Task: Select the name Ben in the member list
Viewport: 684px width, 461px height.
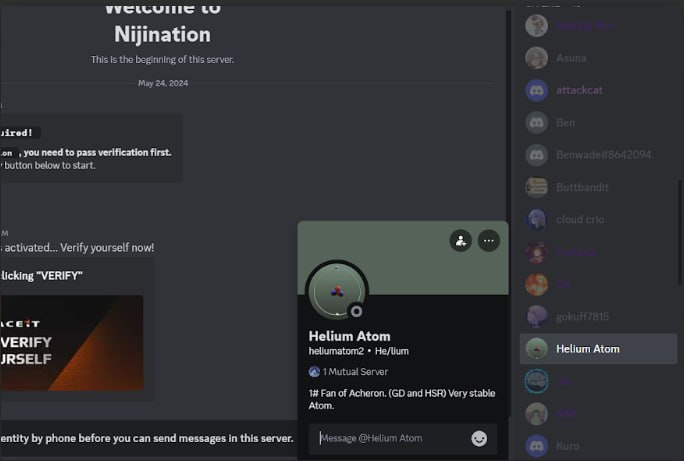Action: [x=565, y=123]
